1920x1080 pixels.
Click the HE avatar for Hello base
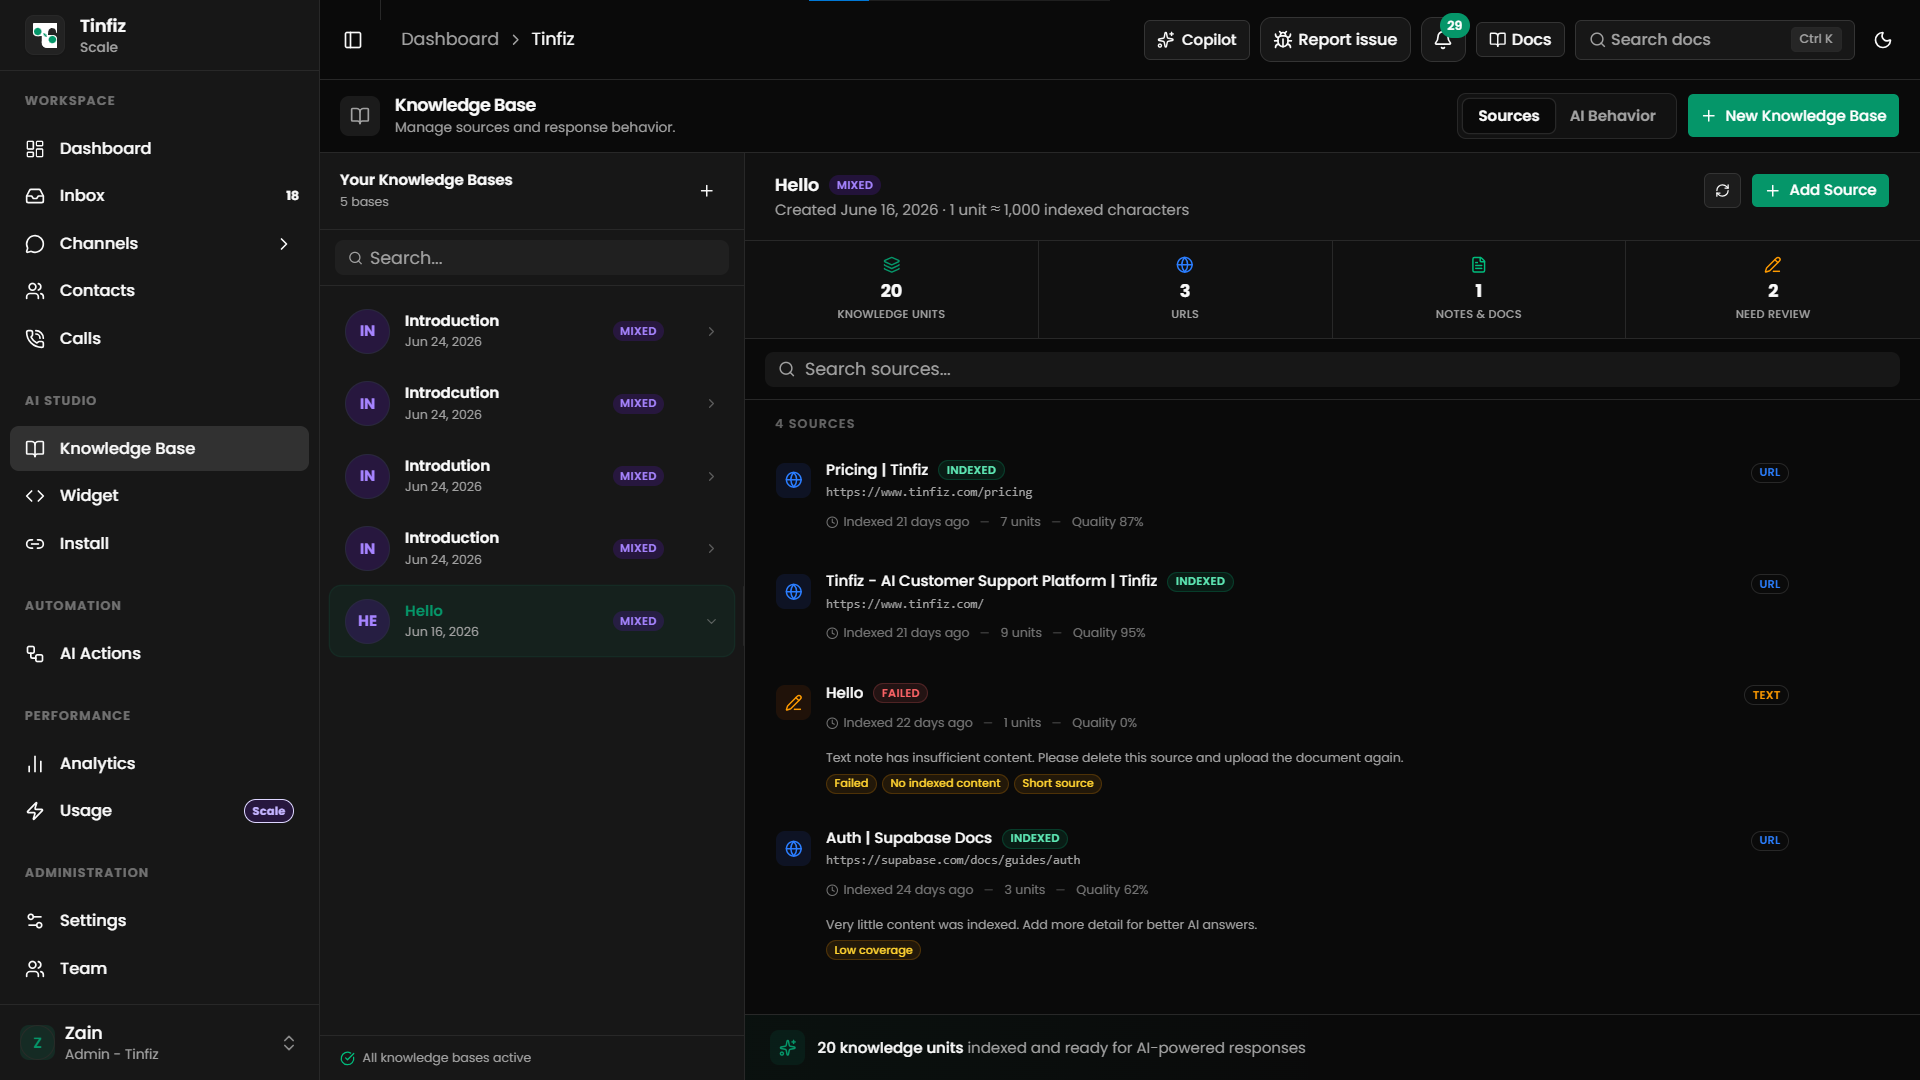click(367, 621)
